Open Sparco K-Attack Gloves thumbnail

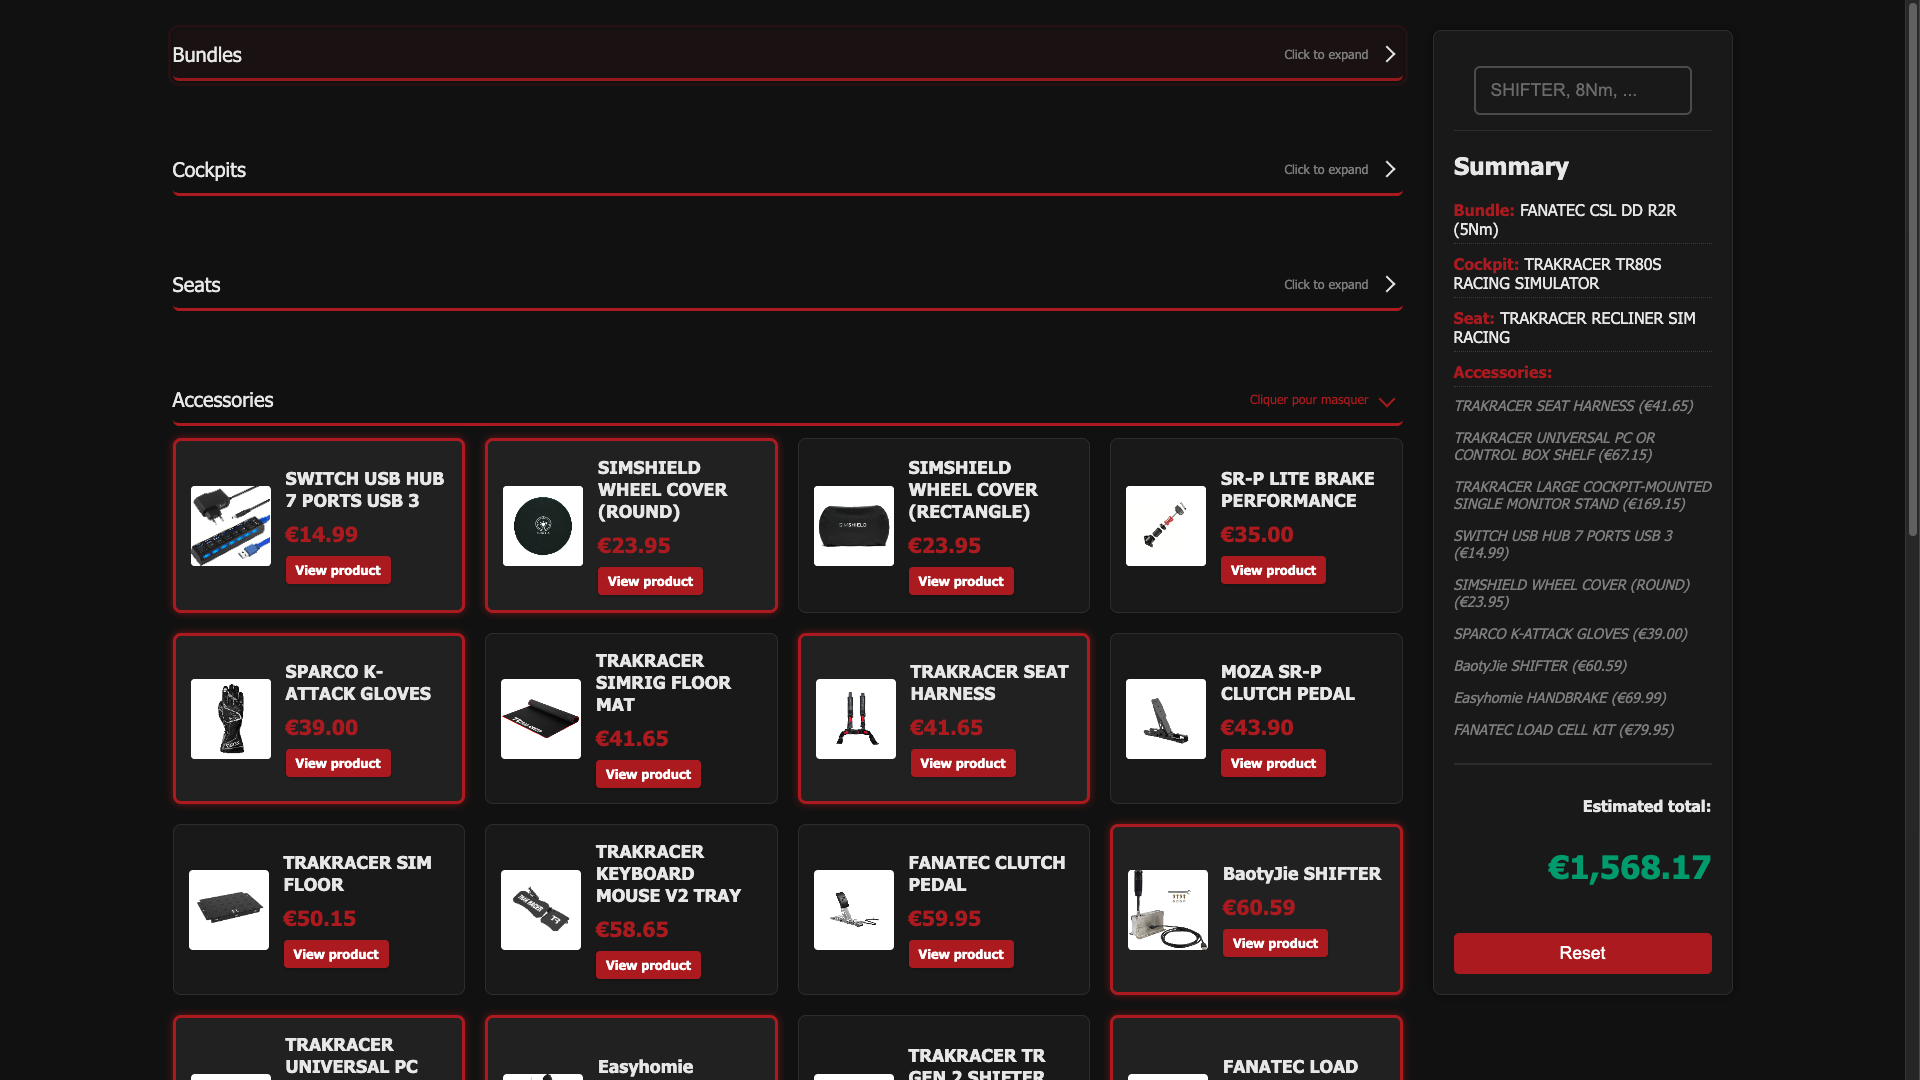[231, 719]
